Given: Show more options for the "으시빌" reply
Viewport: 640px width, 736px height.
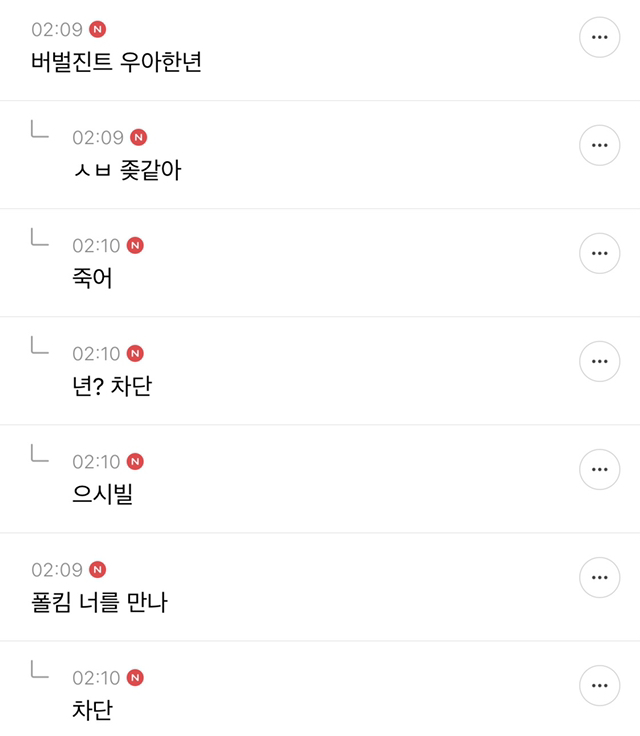Looking at the screenshot, I should [x=600, y=469].
